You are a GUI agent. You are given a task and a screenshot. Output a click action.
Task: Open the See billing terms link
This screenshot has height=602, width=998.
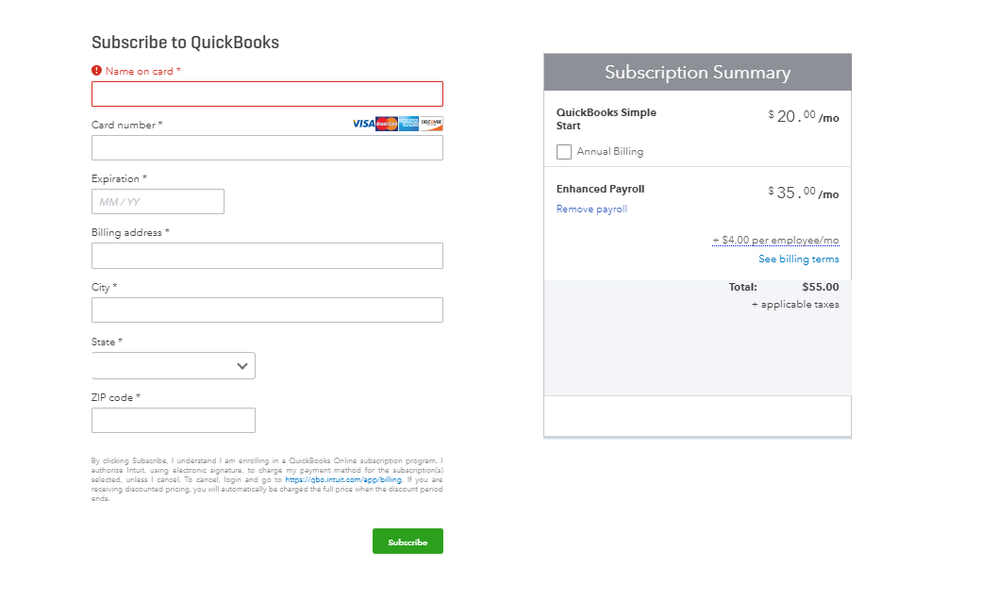pyautogui.click(x=798, y=259)
